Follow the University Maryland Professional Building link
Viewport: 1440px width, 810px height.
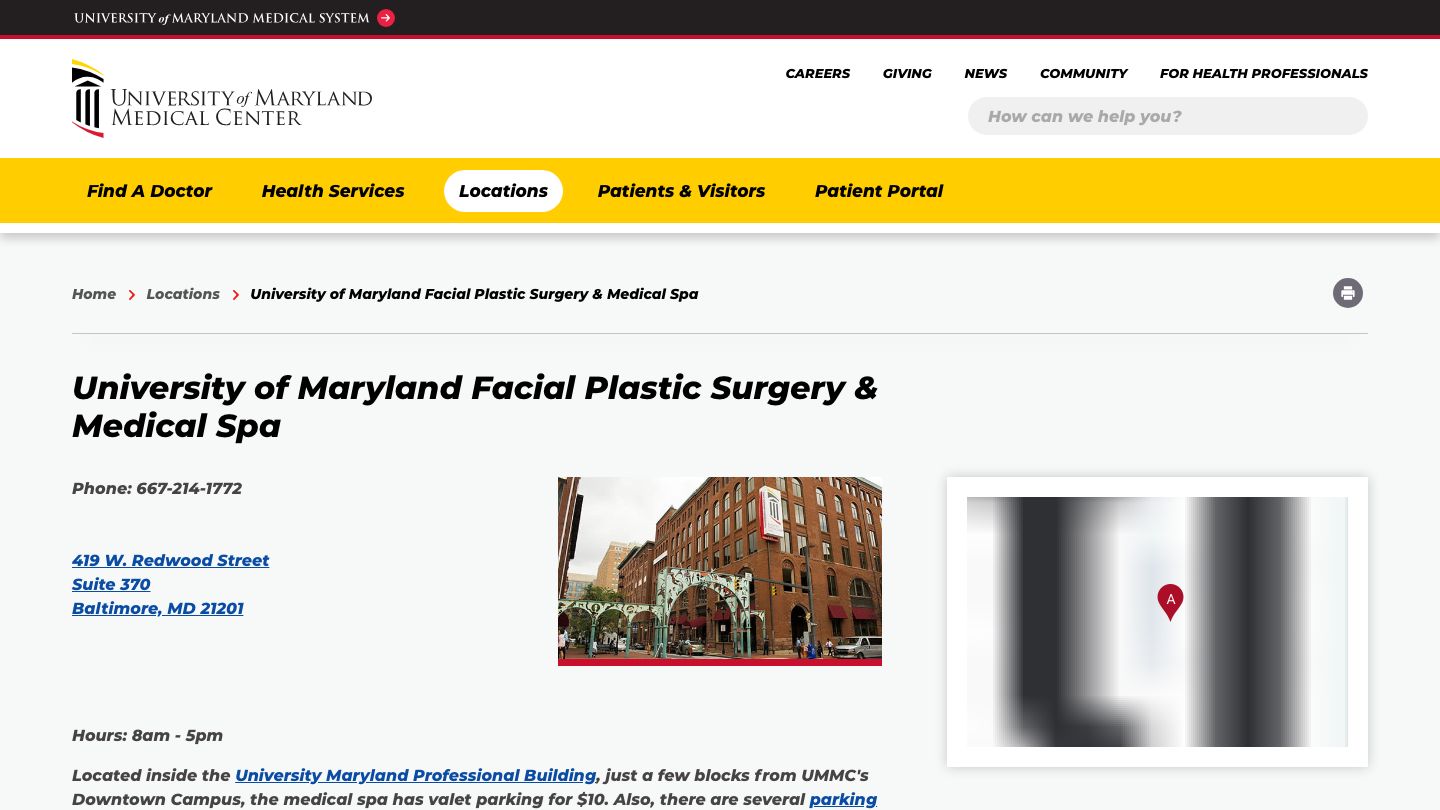point(415,775)
